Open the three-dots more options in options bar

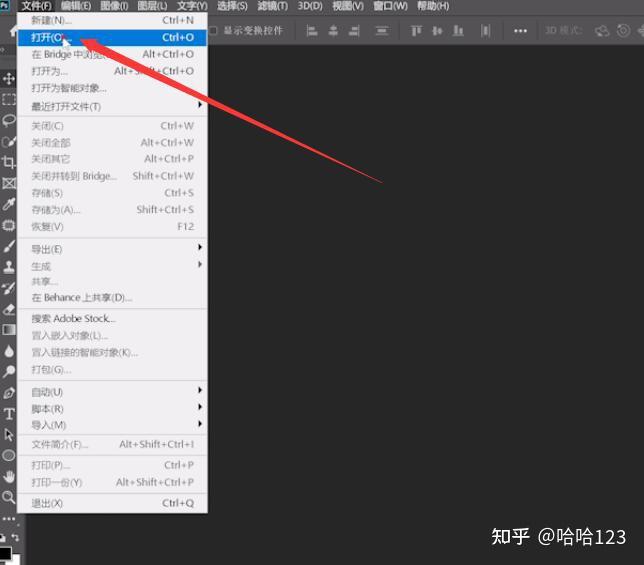[x=520, y=31]
